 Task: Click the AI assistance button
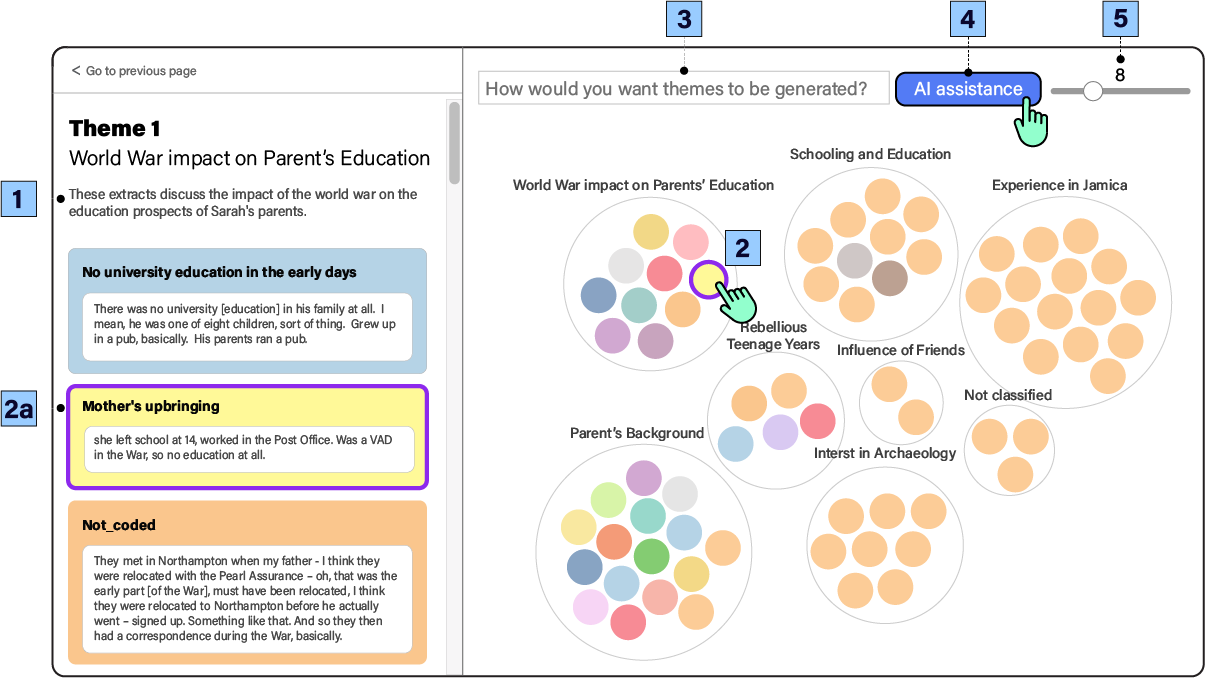pos(968,89)
